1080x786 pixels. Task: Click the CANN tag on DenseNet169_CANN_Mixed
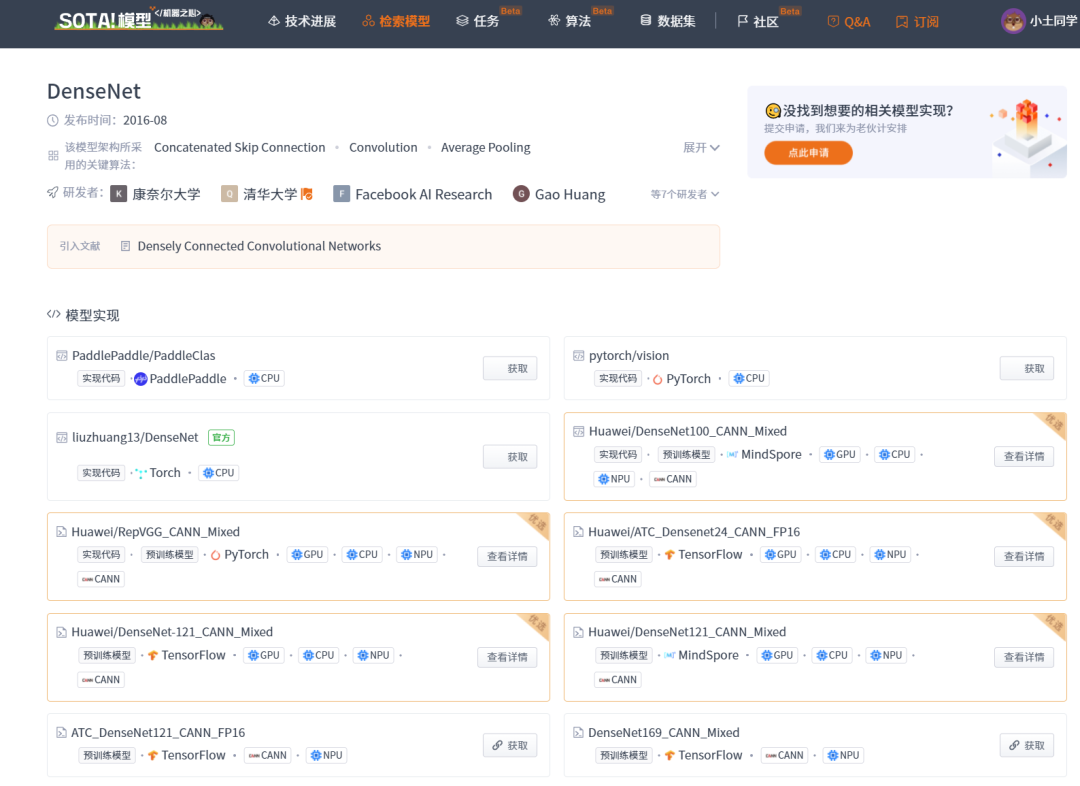coord(785,755)
